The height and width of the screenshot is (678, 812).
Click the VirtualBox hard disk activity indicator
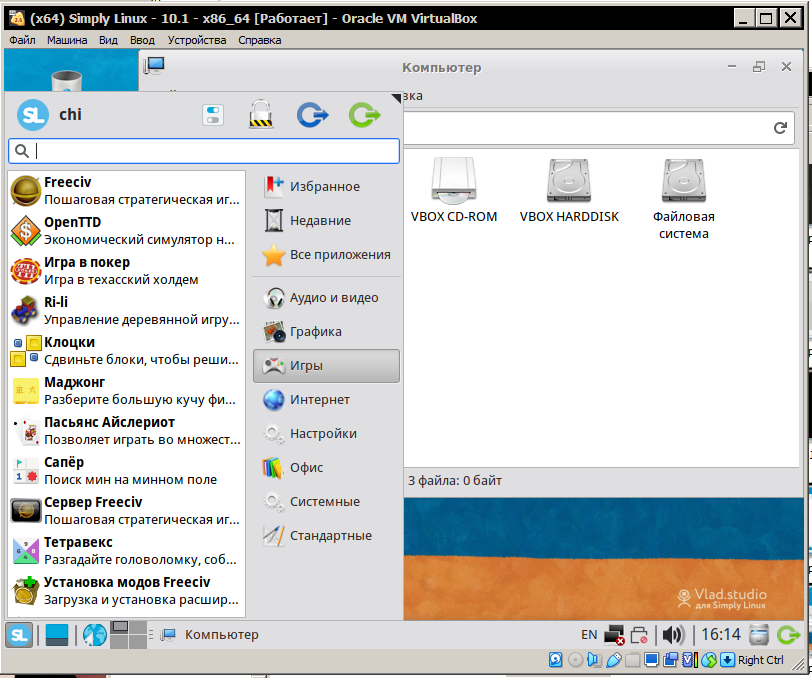pos(556,660)
